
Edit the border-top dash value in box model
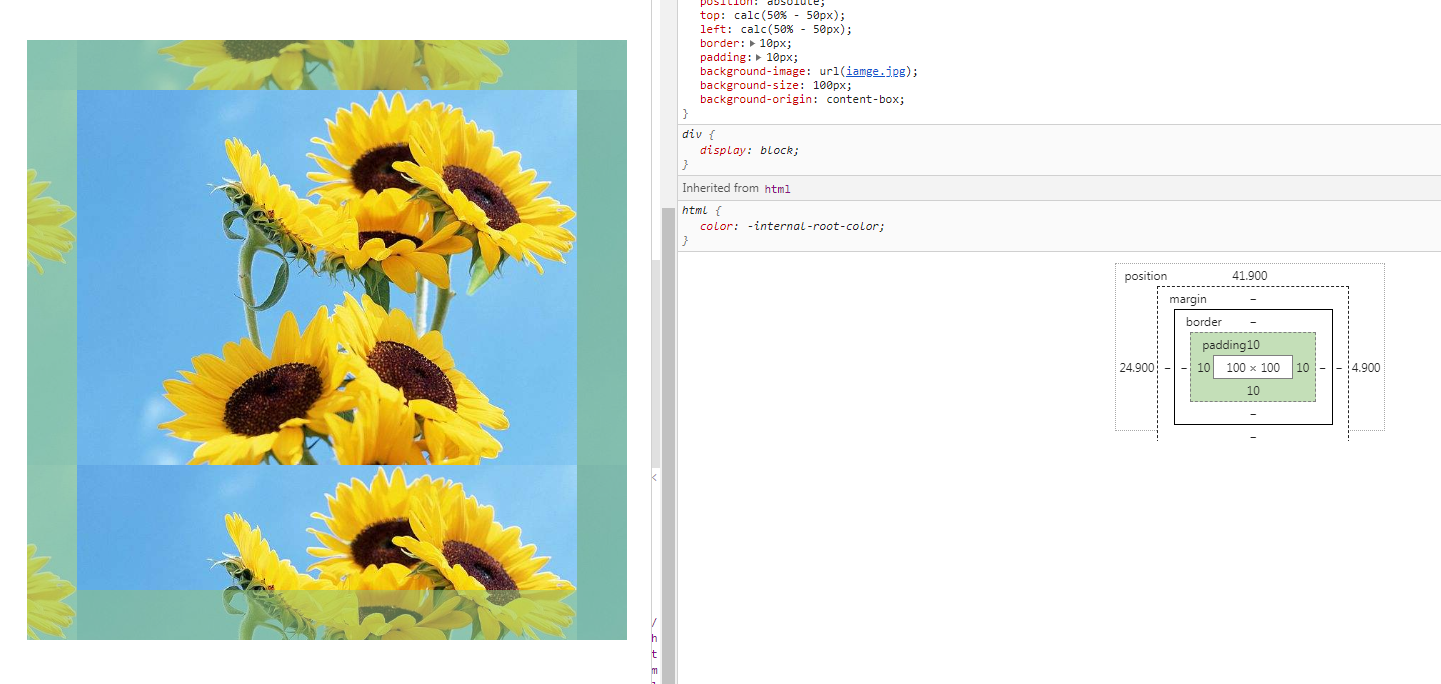click(1253, 322)
